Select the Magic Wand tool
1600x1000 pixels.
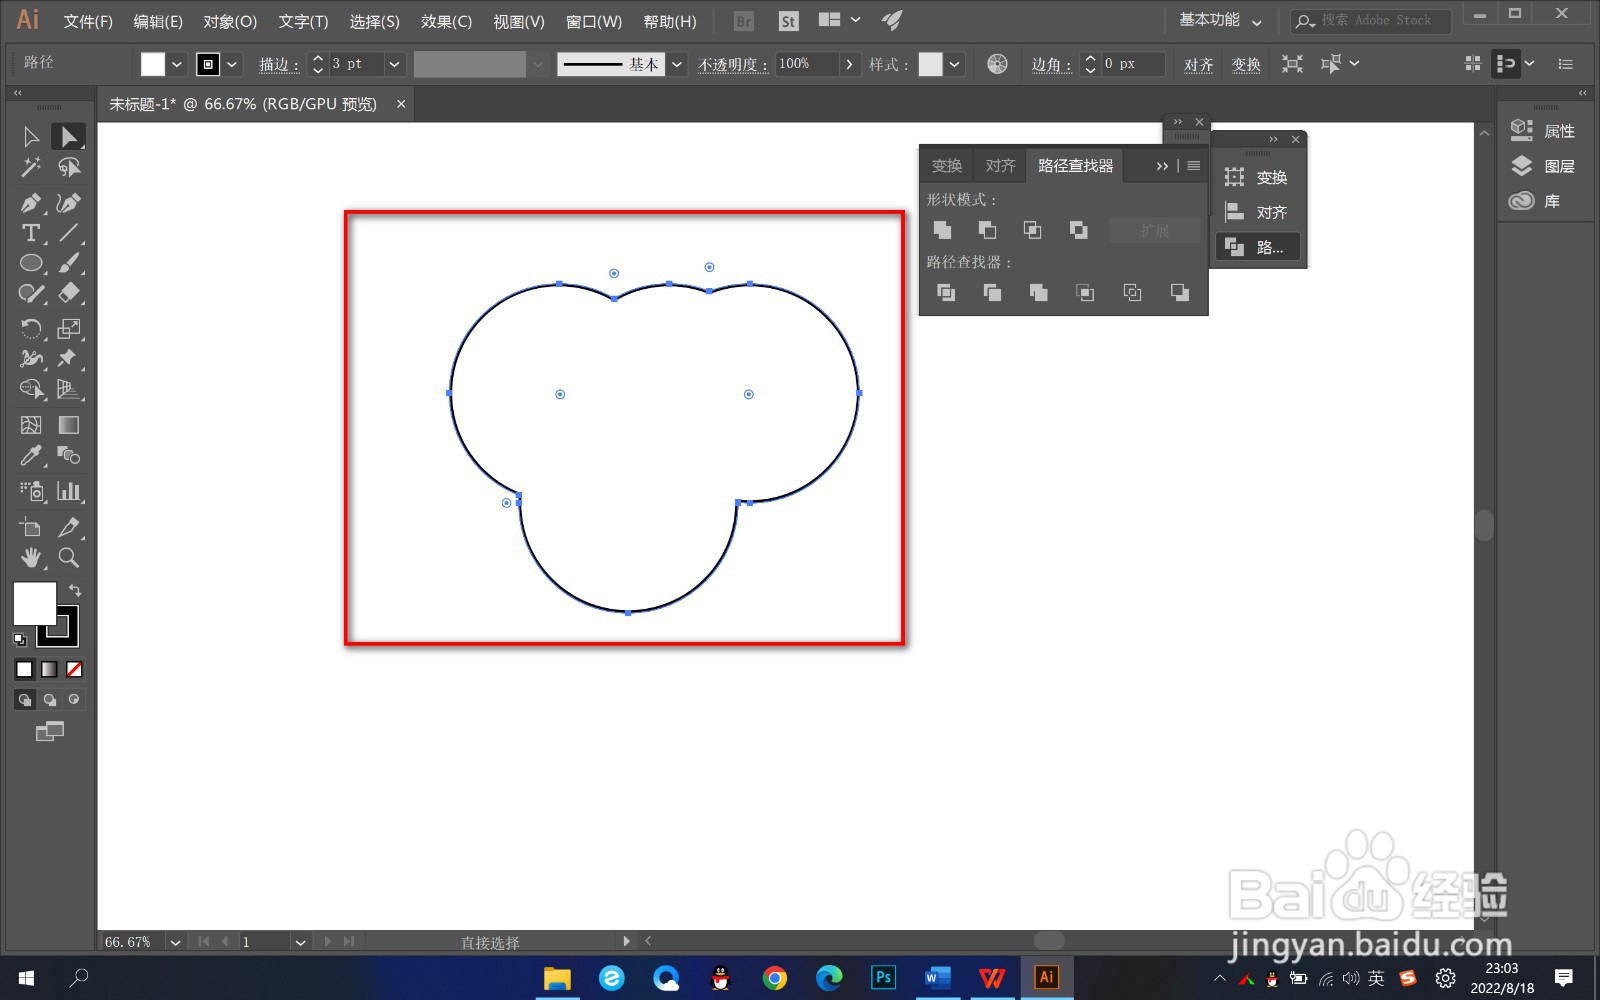[31, 167]
